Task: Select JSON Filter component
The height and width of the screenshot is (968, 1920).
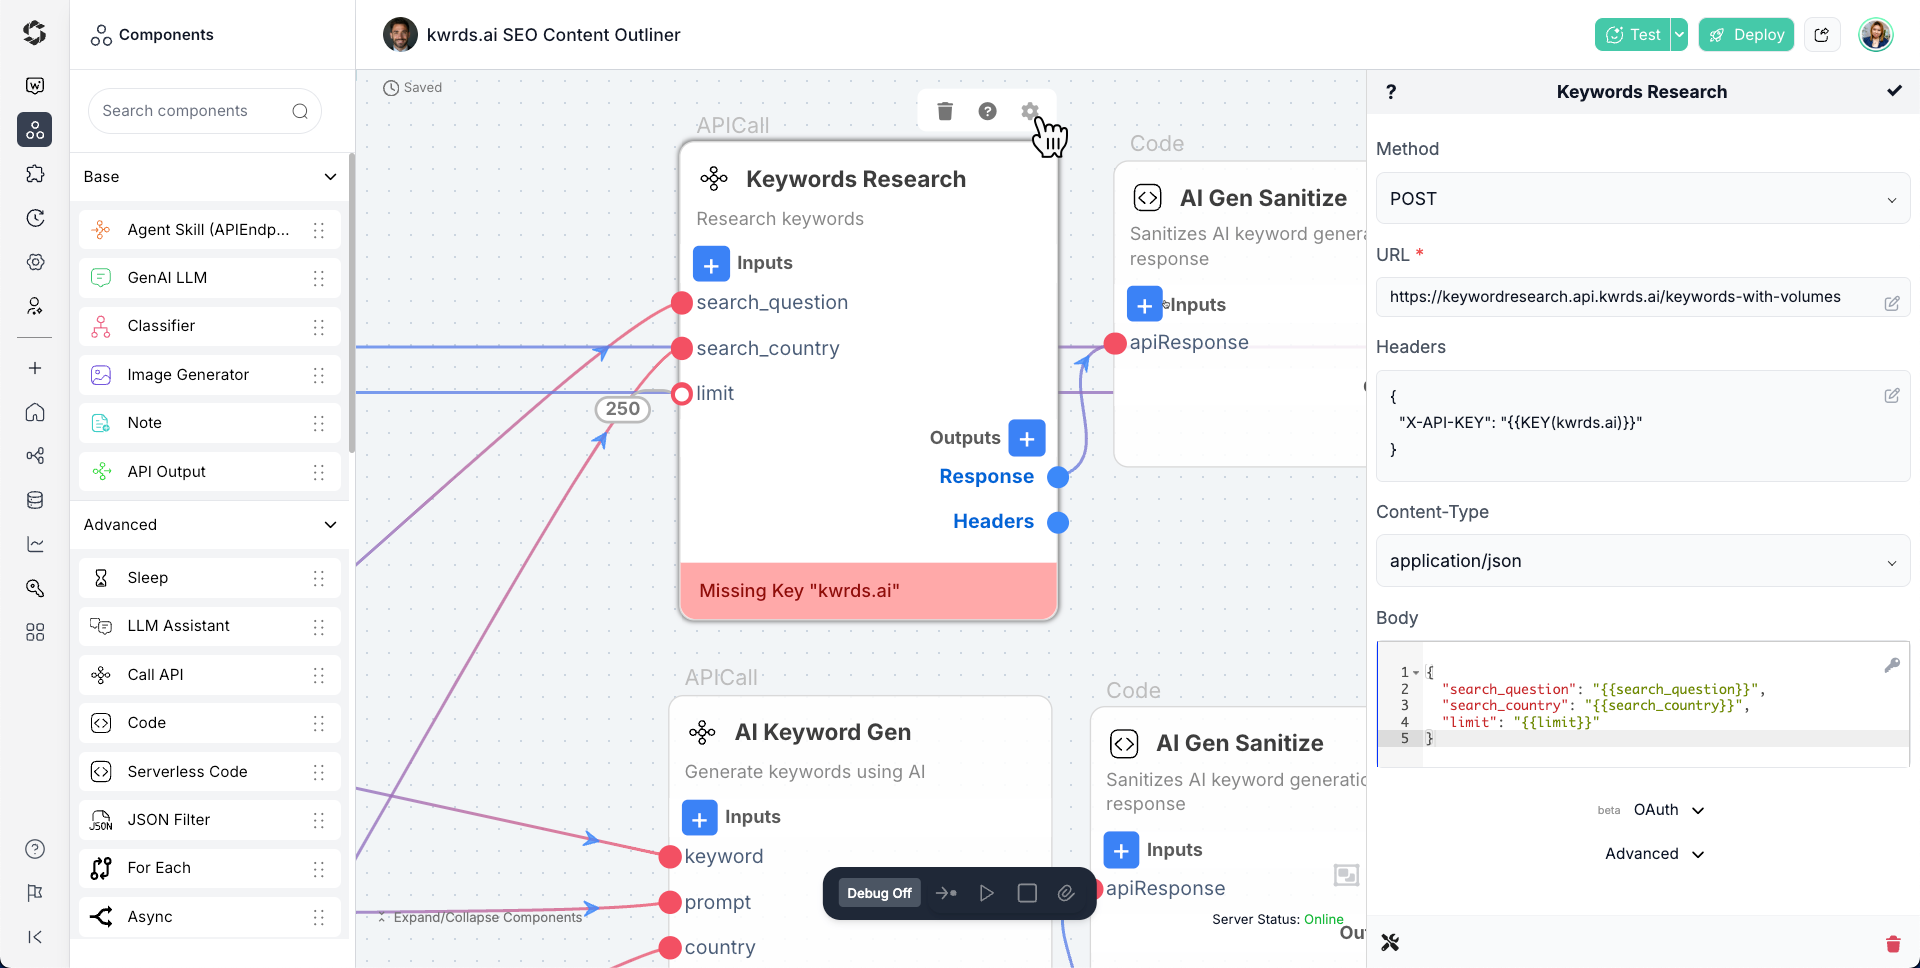Action: point(210,820)
